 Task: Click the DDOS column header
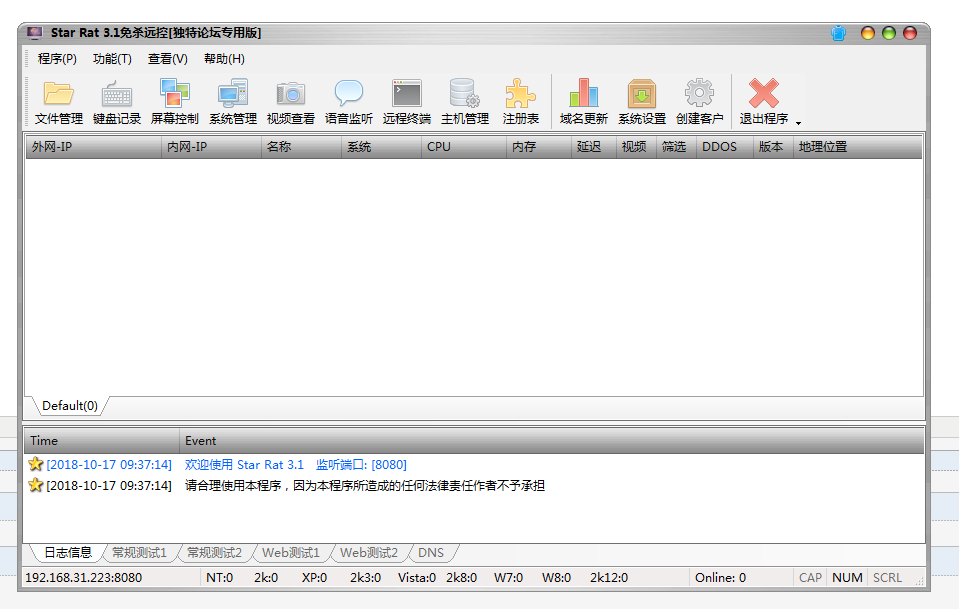[725, 147]
